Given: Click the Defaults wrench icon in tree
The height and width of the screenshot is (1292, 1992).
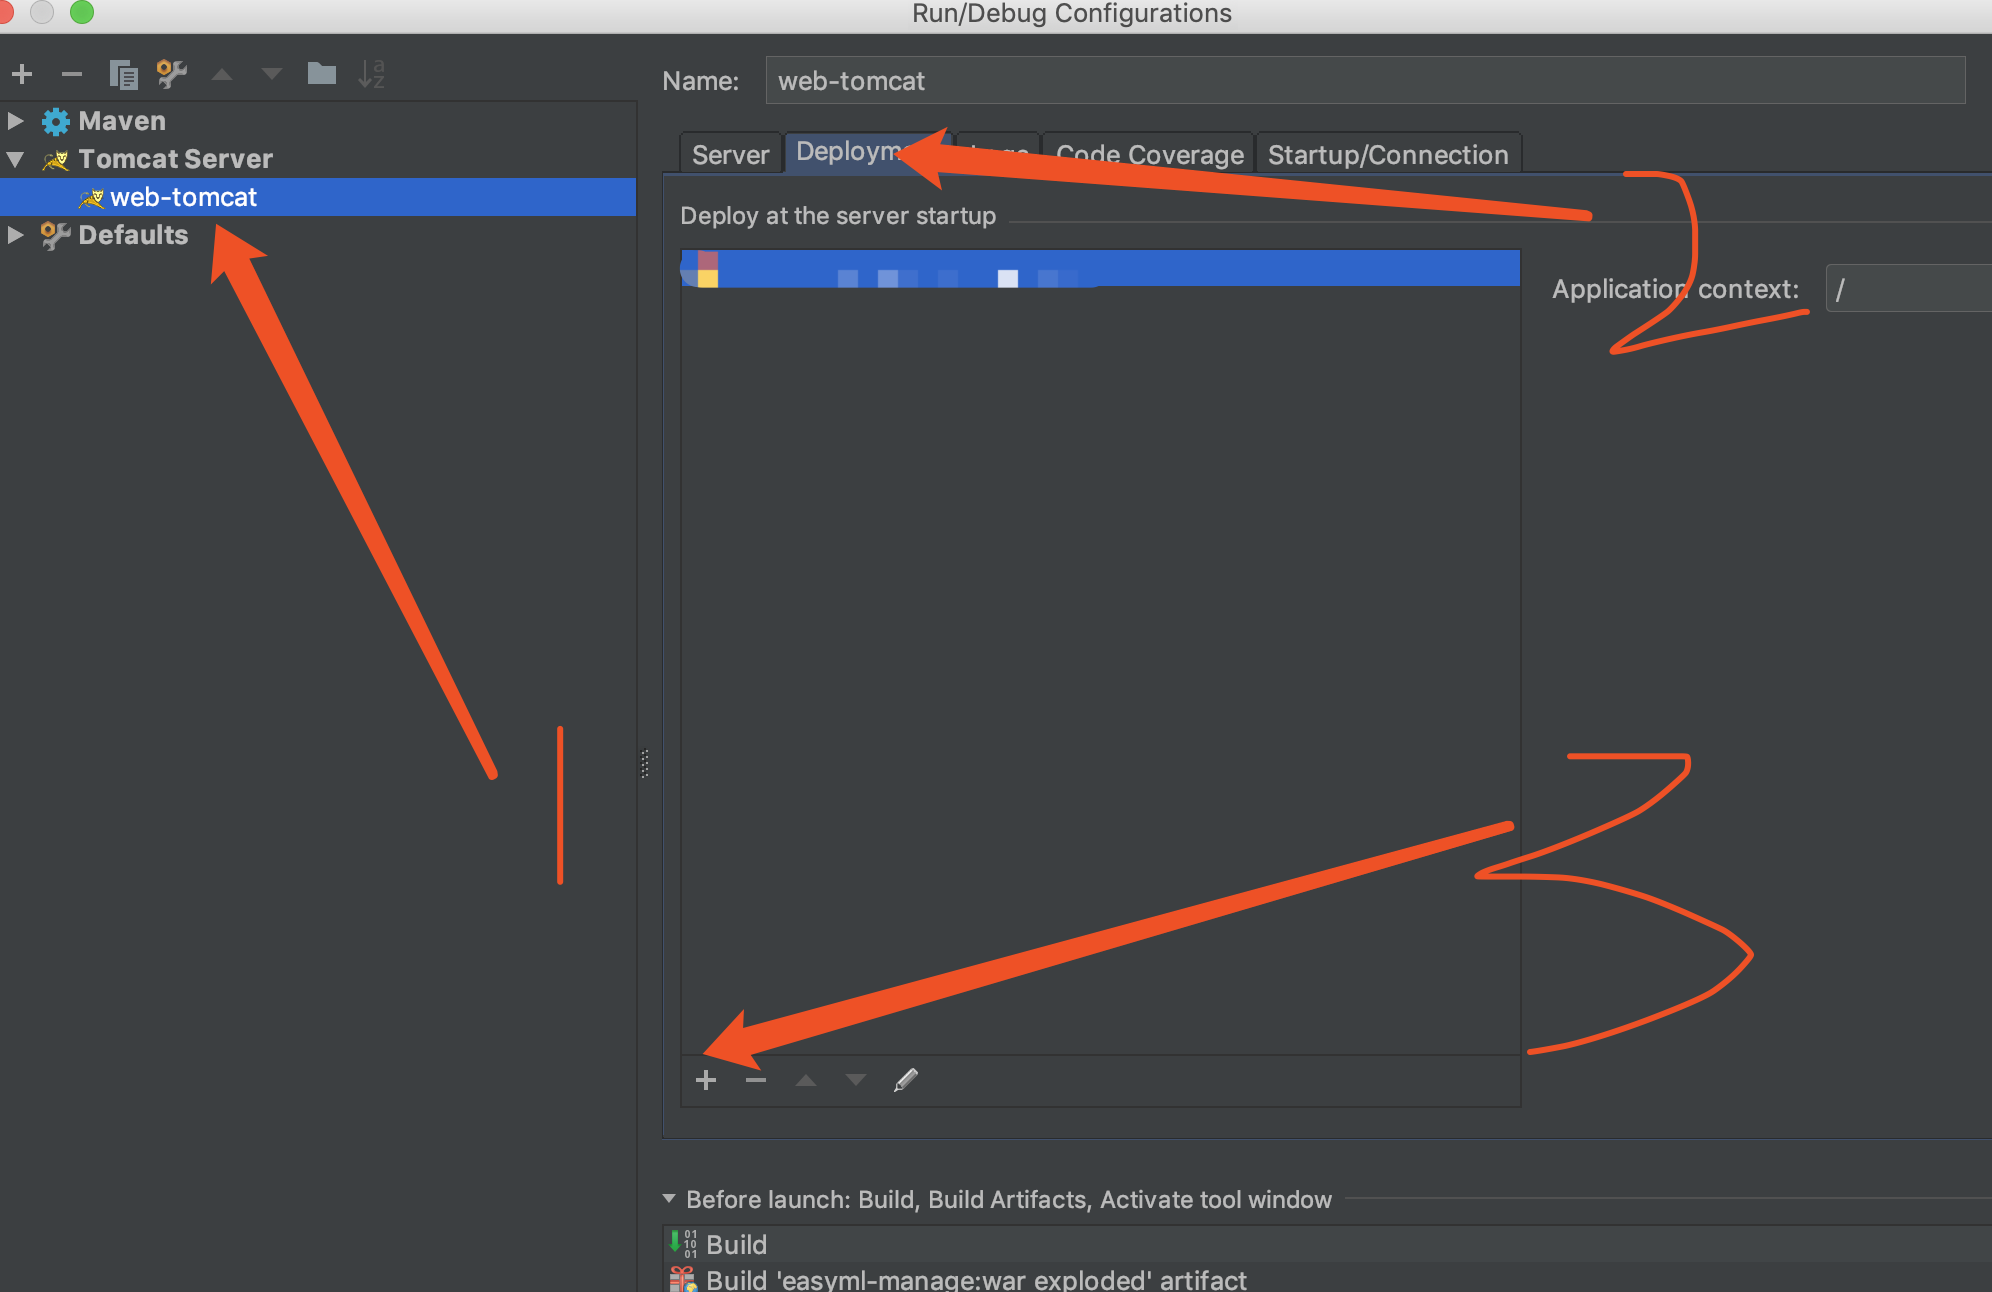Looking at the screenshot, I should (x=56, y=235).
